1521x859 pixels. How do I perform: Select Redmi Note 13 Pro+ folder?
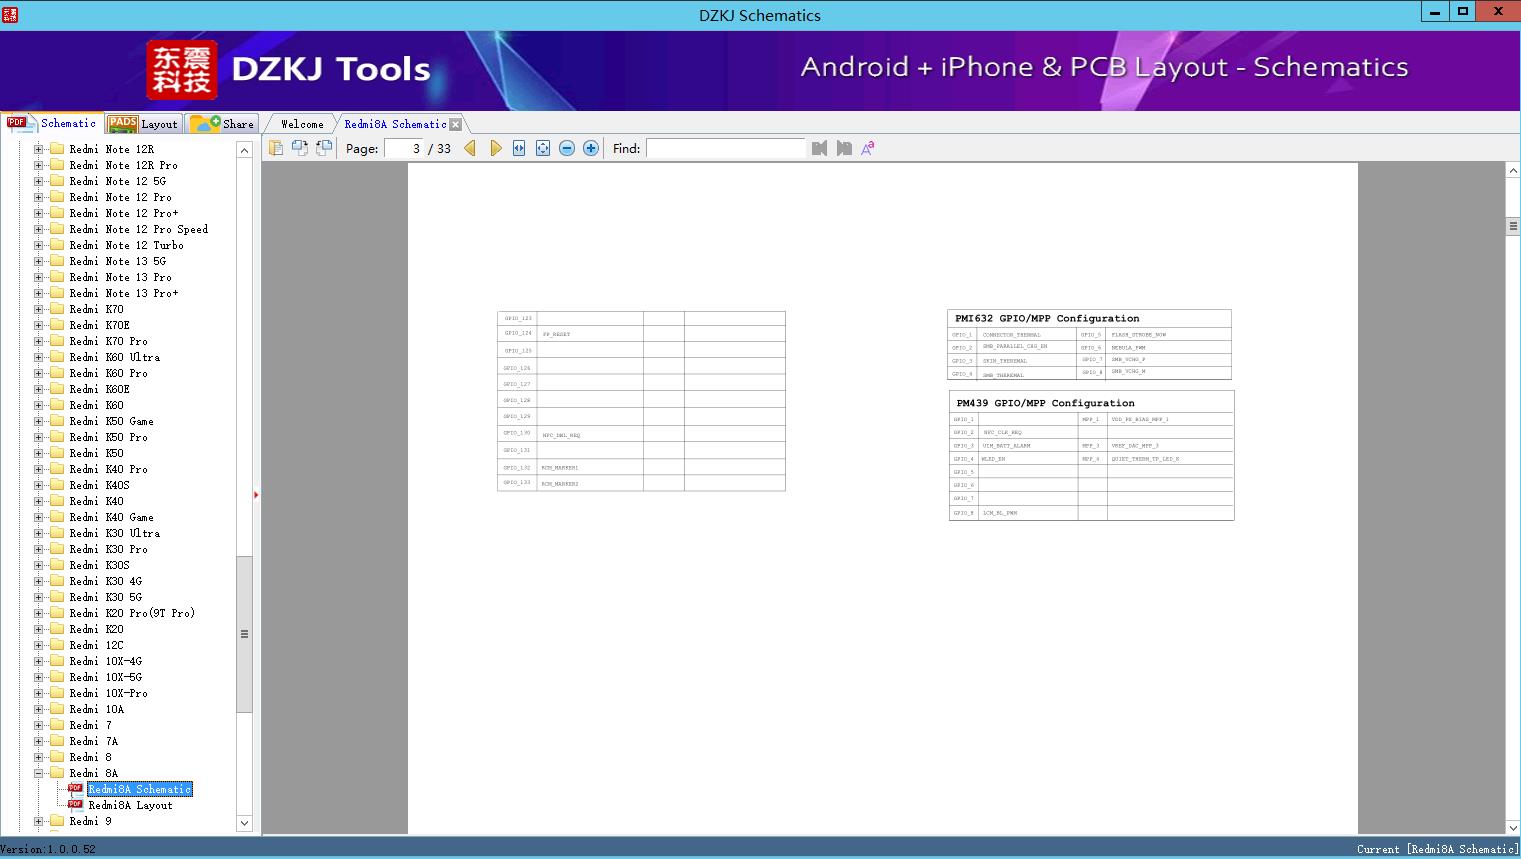pos(124,293)
